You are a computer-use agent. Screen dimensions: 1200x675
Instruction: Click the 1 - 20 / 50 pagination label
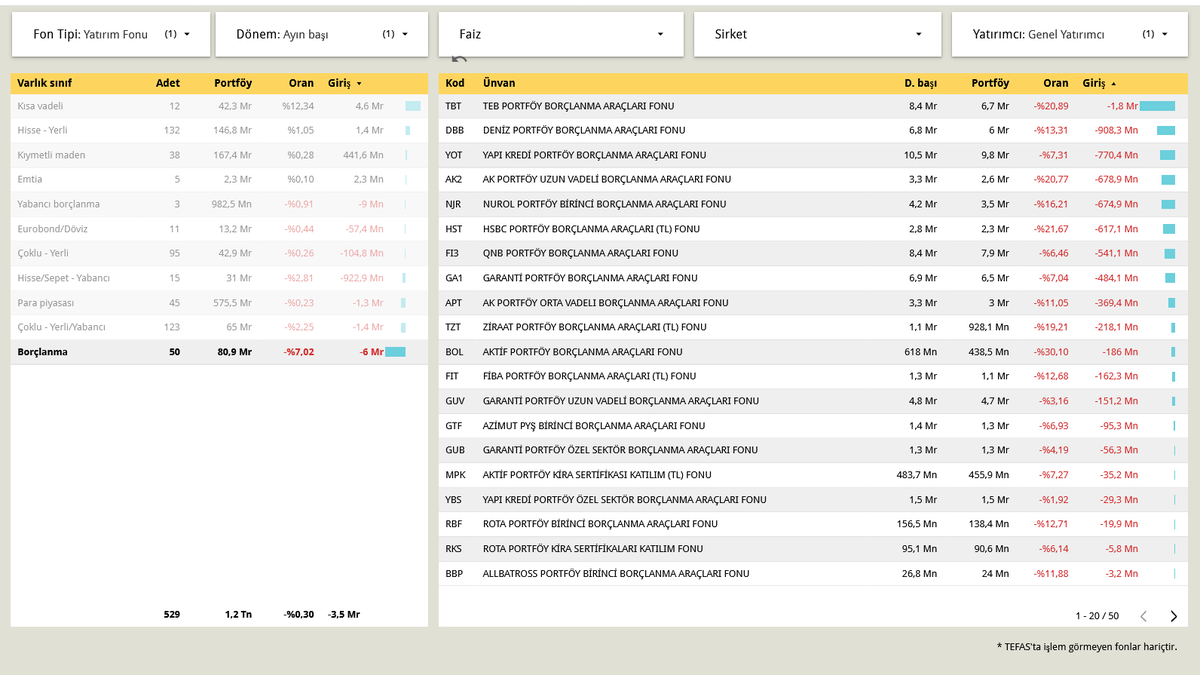pos(1097,616)
